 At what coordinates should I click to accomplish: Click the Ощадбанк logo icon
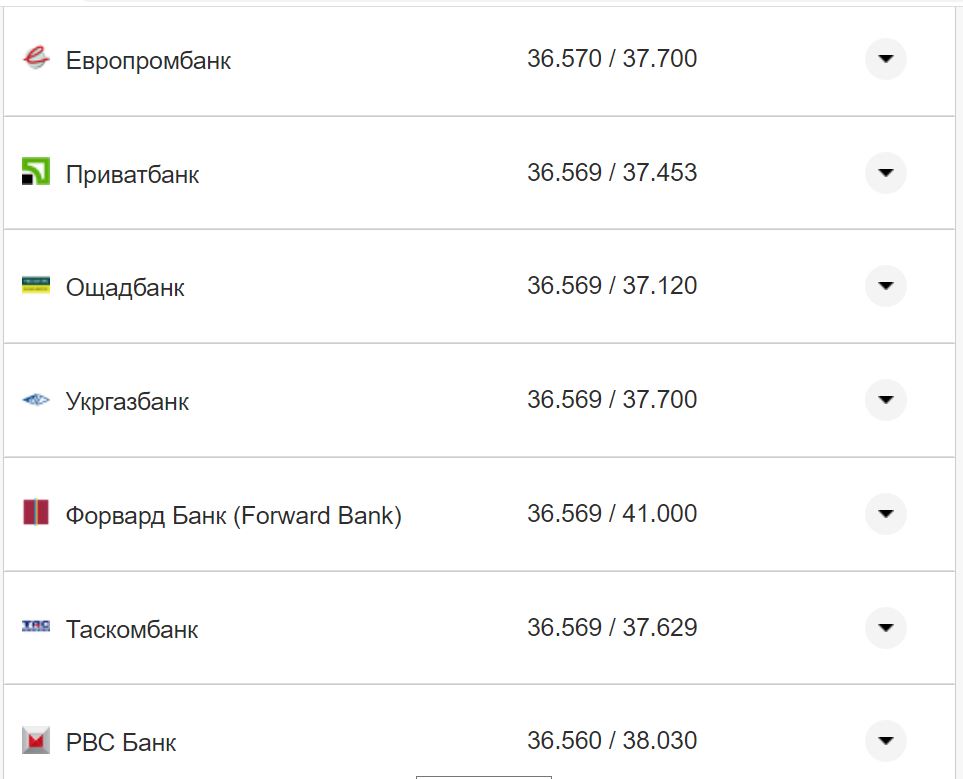(36, 286)
